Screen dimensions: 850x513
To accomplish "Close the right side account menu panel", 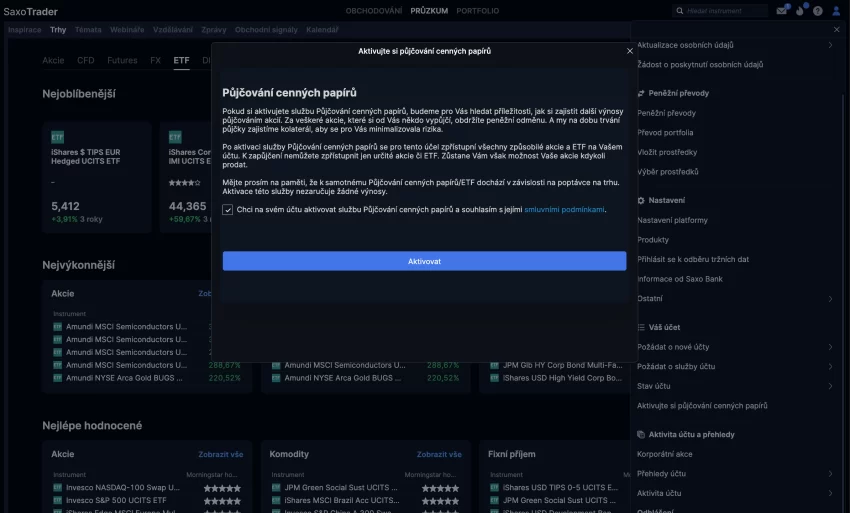I will coord(836,29).
